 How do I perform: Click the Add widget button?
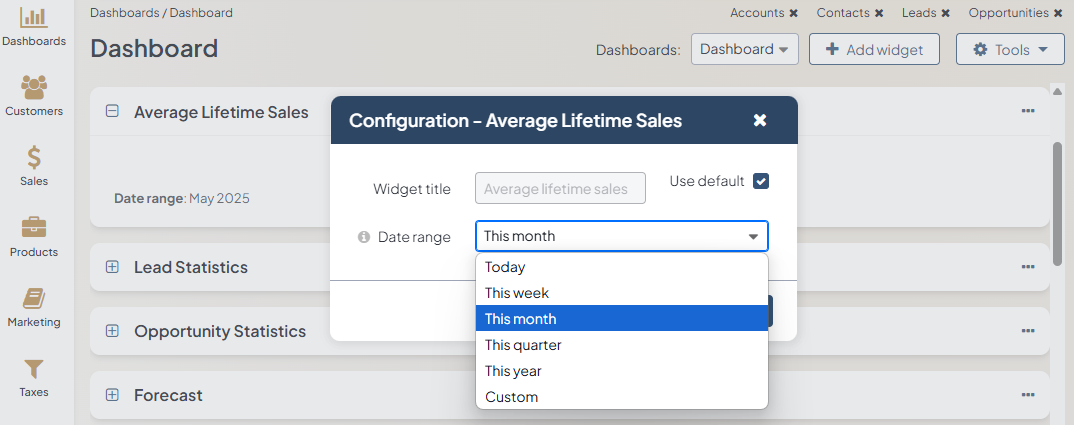[874, 49]
